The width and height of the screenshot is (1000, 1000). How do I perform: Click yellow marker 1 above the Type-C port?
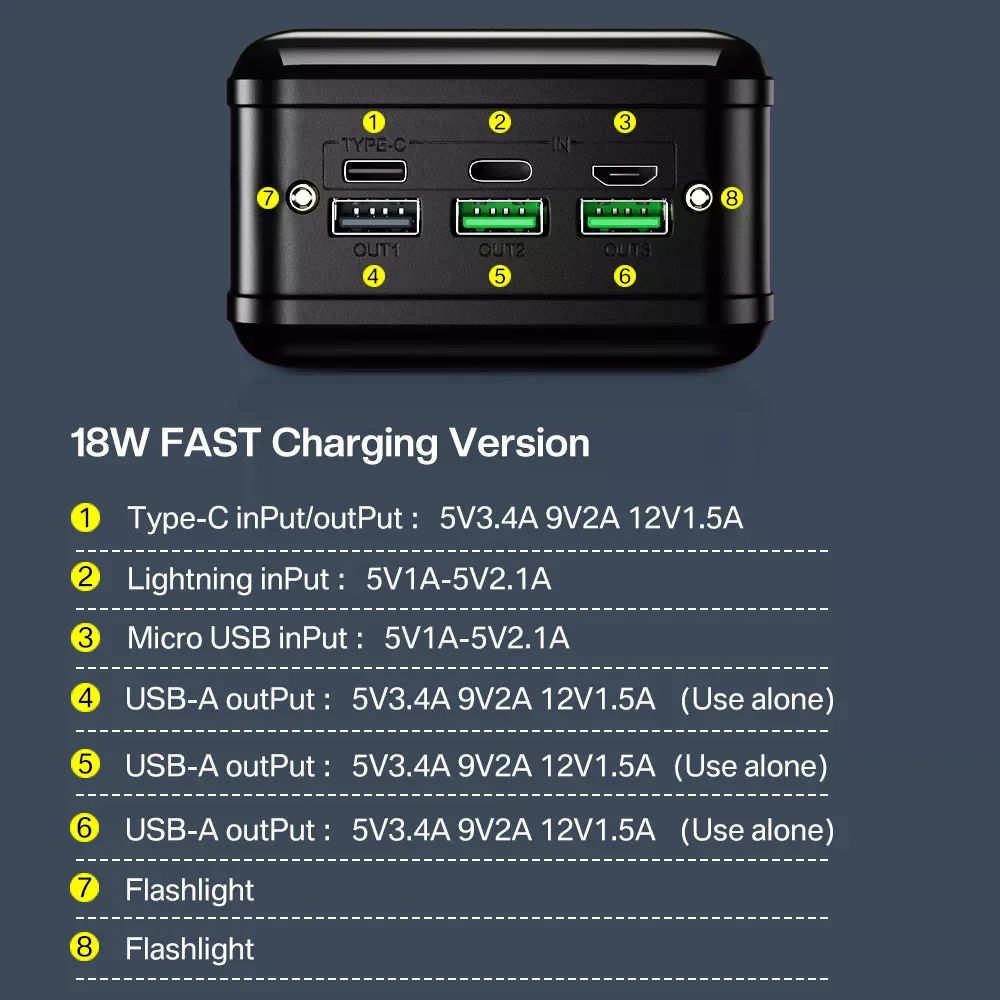(374, 122)
